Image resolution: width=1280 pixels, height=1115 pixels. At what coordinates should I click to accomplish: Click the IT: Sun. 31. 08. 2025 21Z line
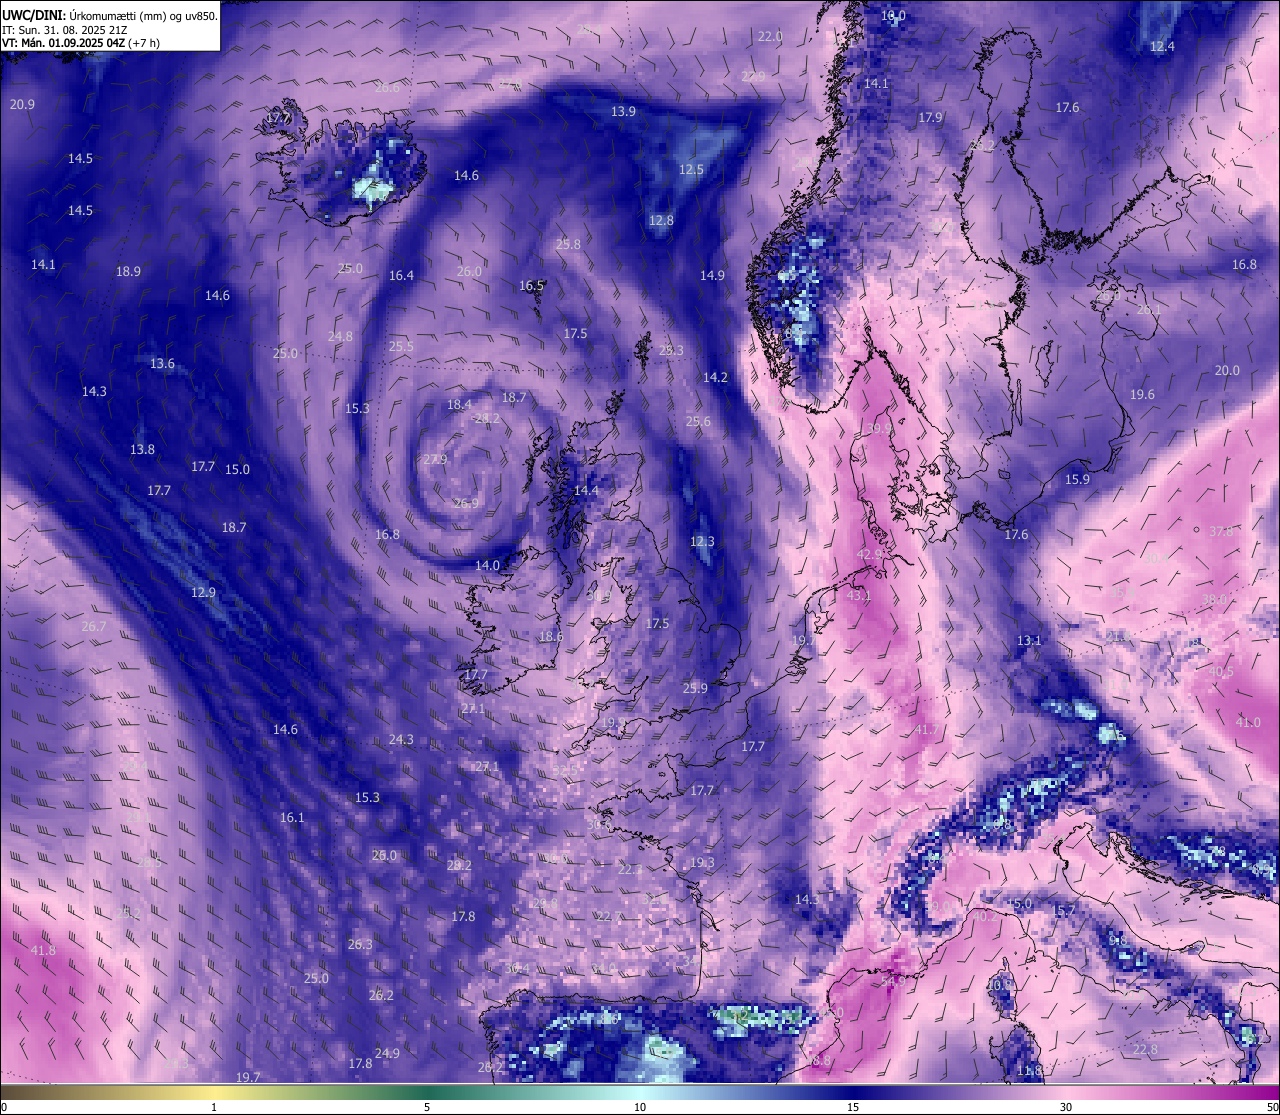64,30
